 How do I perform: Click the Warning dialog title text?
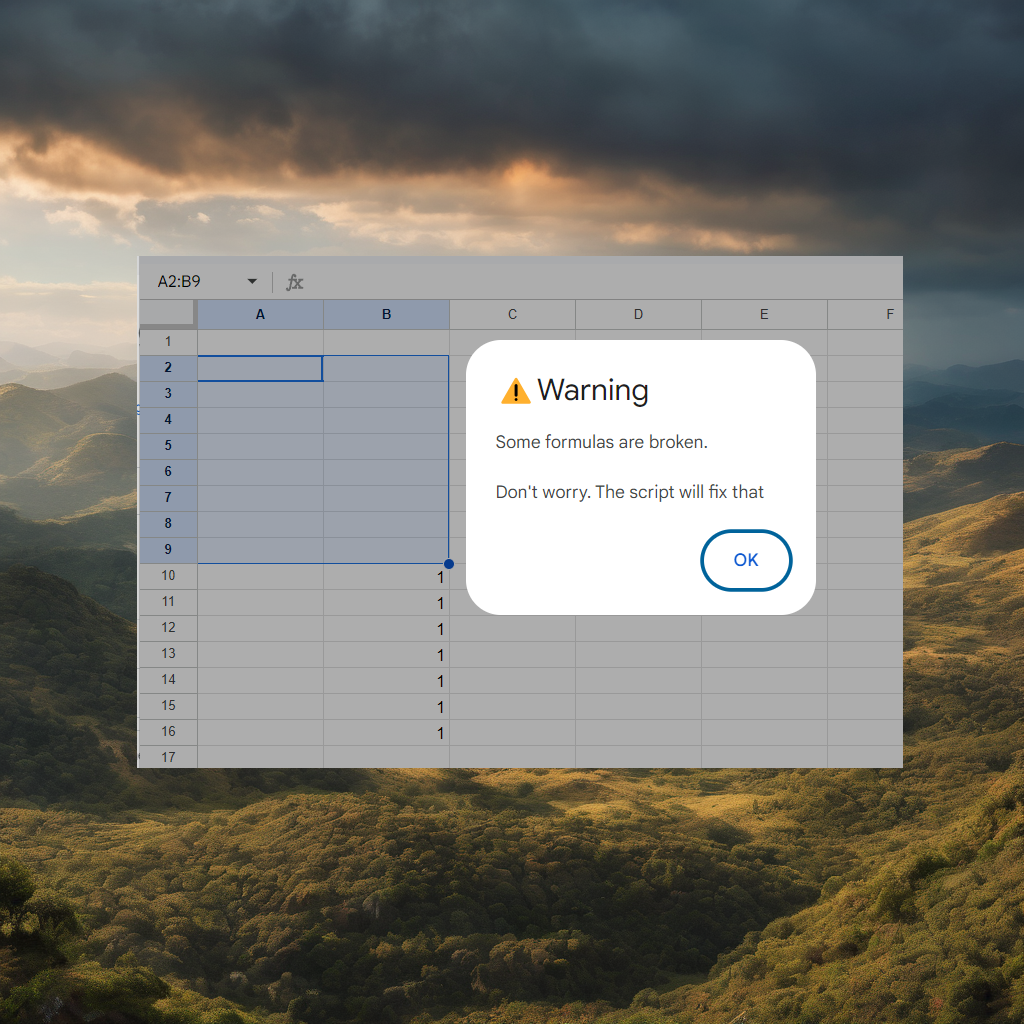pyautogui.click(x=592, y=391)
